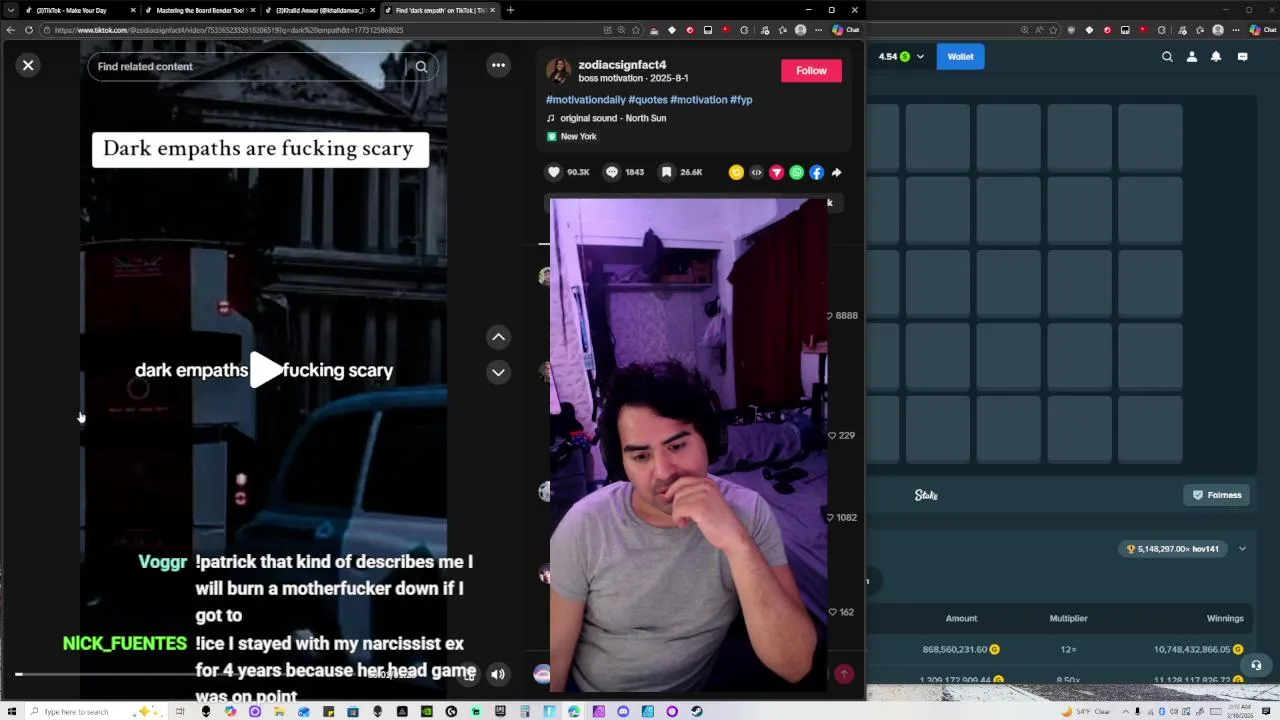Open the #motivation hashtag
This screenshot has height=720, width=1280.
click(699, 100)
